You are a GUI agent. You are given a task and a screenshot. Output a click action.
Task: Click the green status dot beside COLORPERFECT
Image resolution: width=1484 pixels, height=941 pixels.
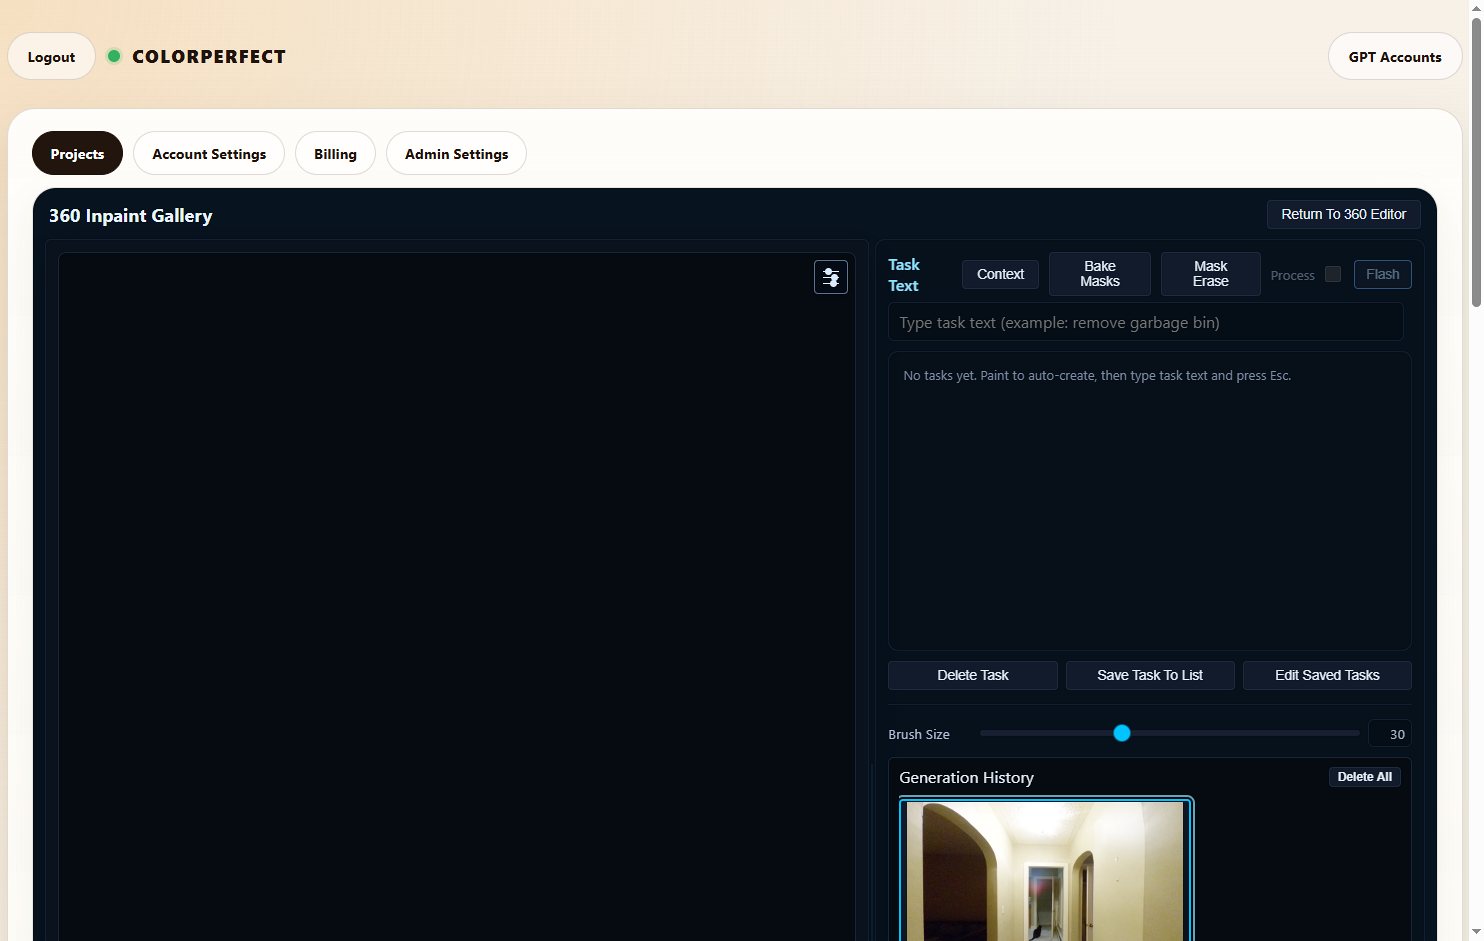pos(114,56)
